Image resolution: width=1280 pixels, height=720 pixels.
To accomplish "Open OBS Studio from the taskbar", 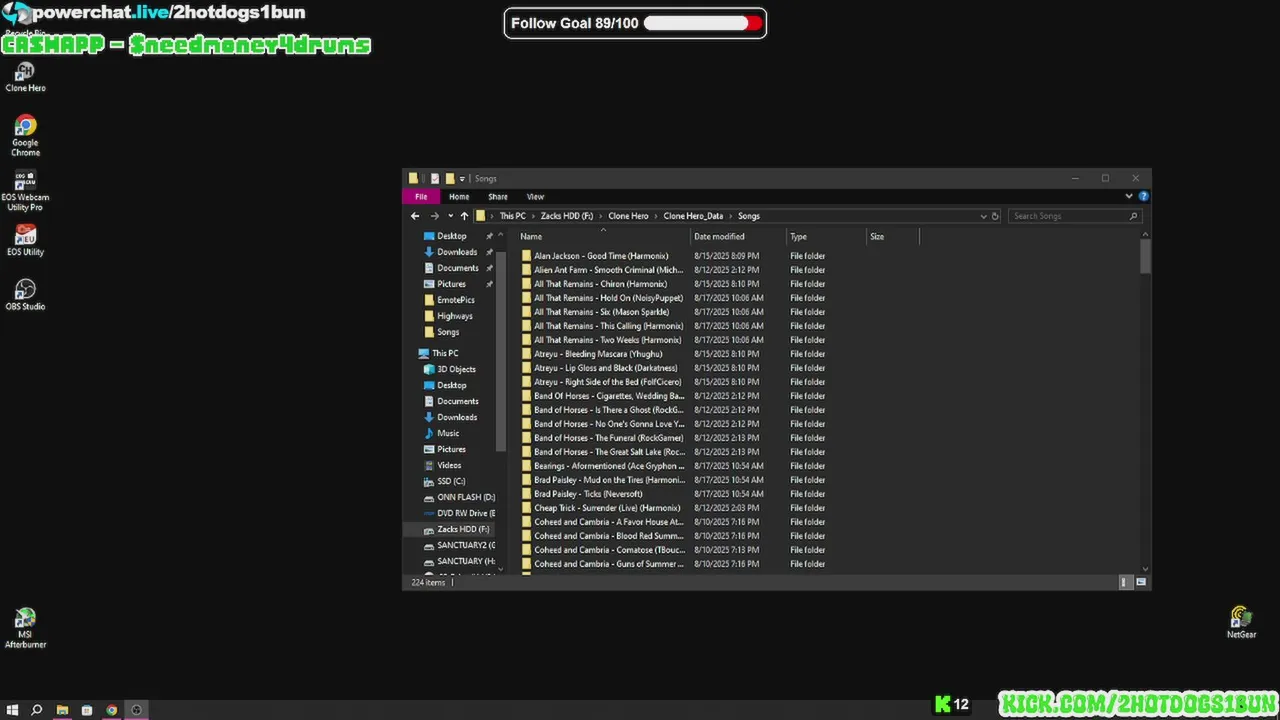I will (x=137, y=710).
